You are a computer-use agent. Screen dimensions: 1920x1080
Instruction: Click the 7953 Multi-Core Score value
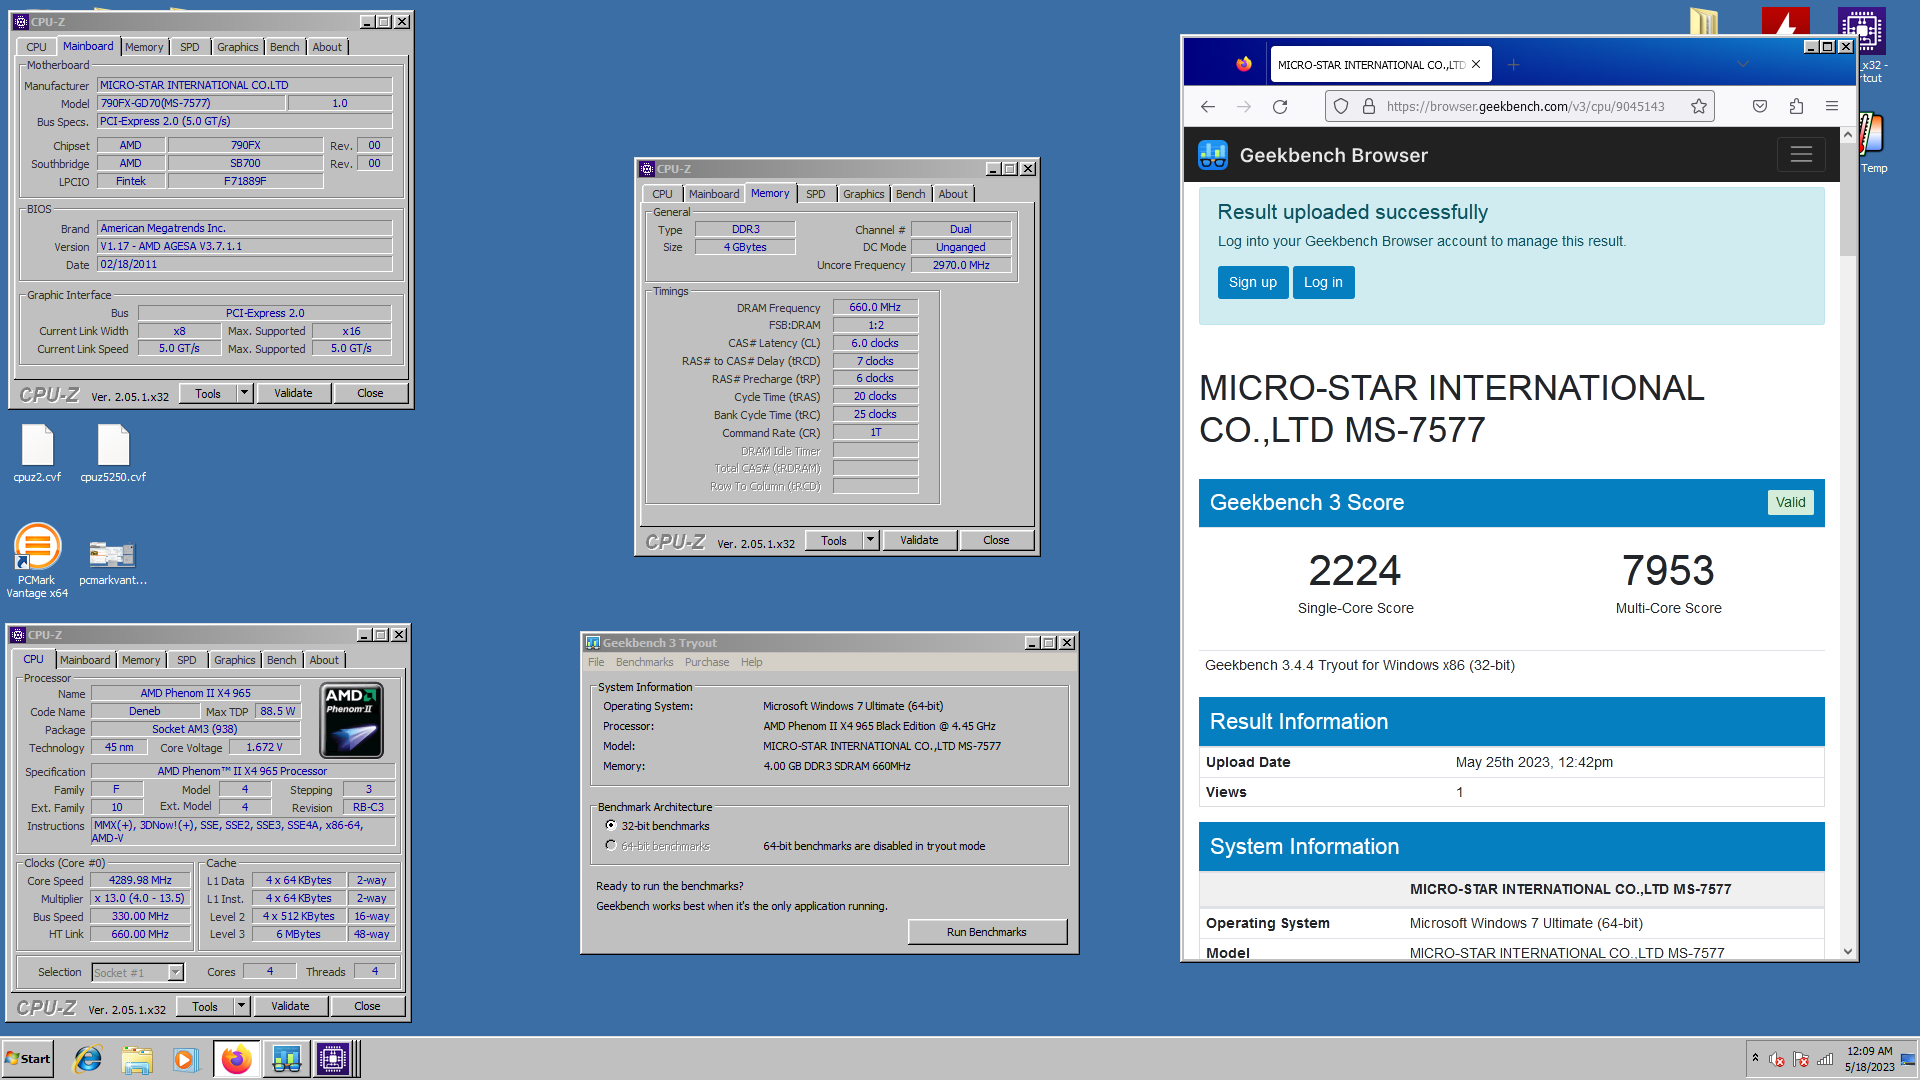click(x=1668, y=571)
